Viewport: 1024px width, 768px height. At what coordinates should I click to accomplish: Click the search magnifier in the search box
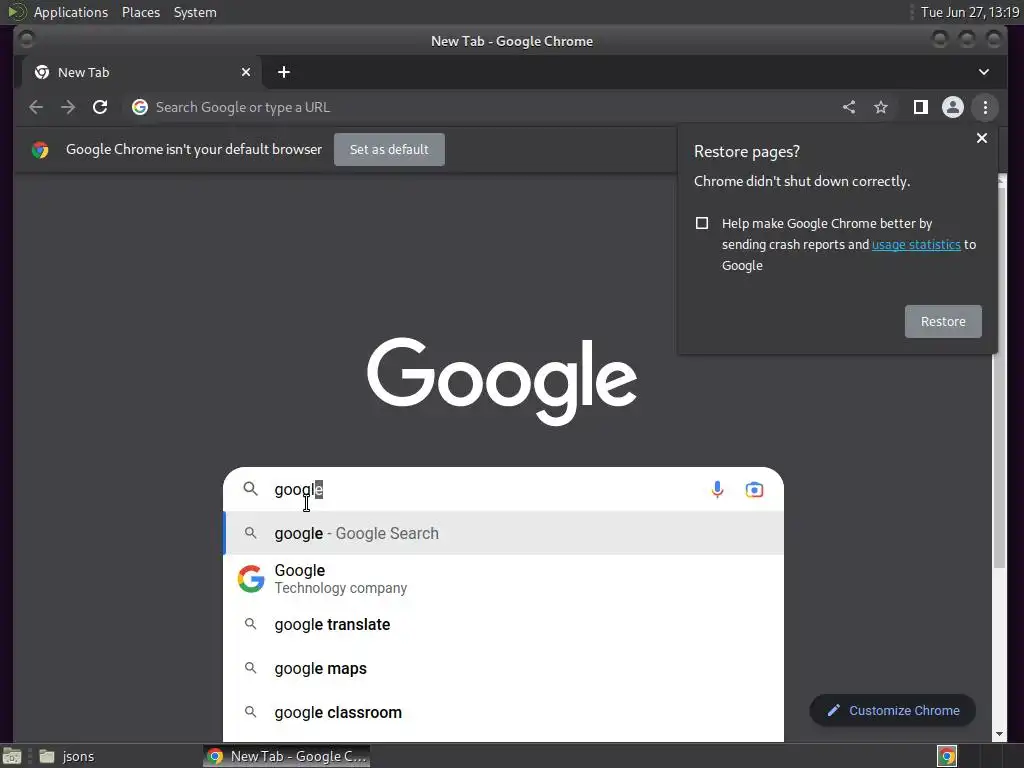[x=251, y=488]
